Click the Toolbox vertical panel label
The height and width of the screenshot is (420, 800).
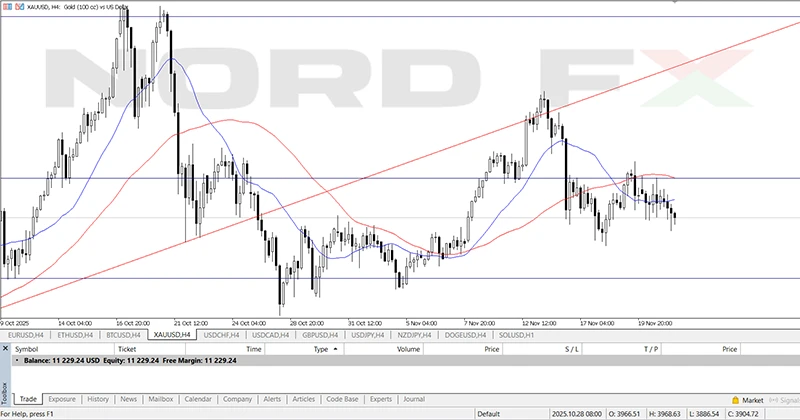pos(5,393)
